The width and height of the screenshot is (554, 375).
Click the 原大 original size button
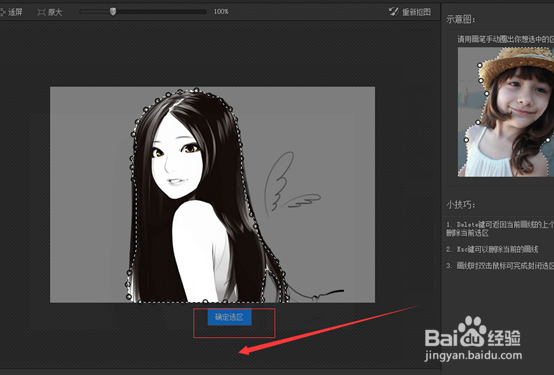50,12
